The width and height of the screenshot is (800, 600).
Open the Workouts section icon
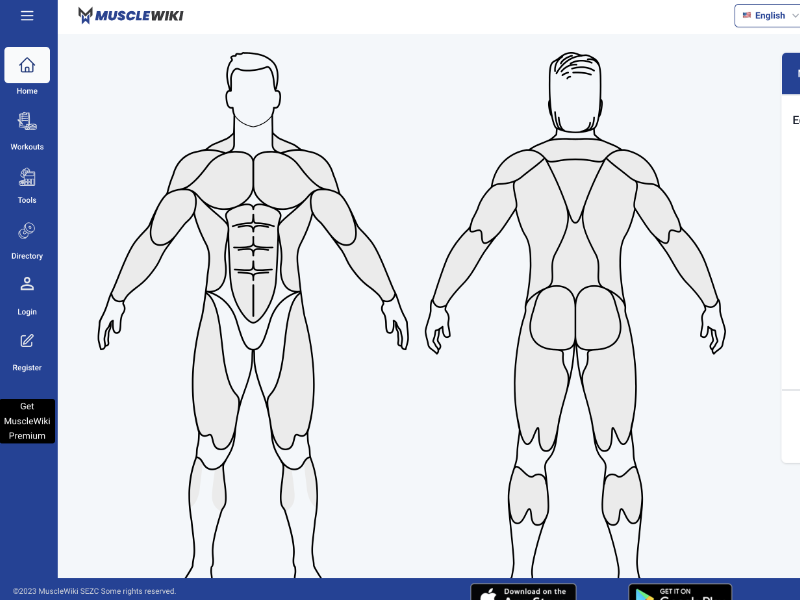[x=27, y=121]
